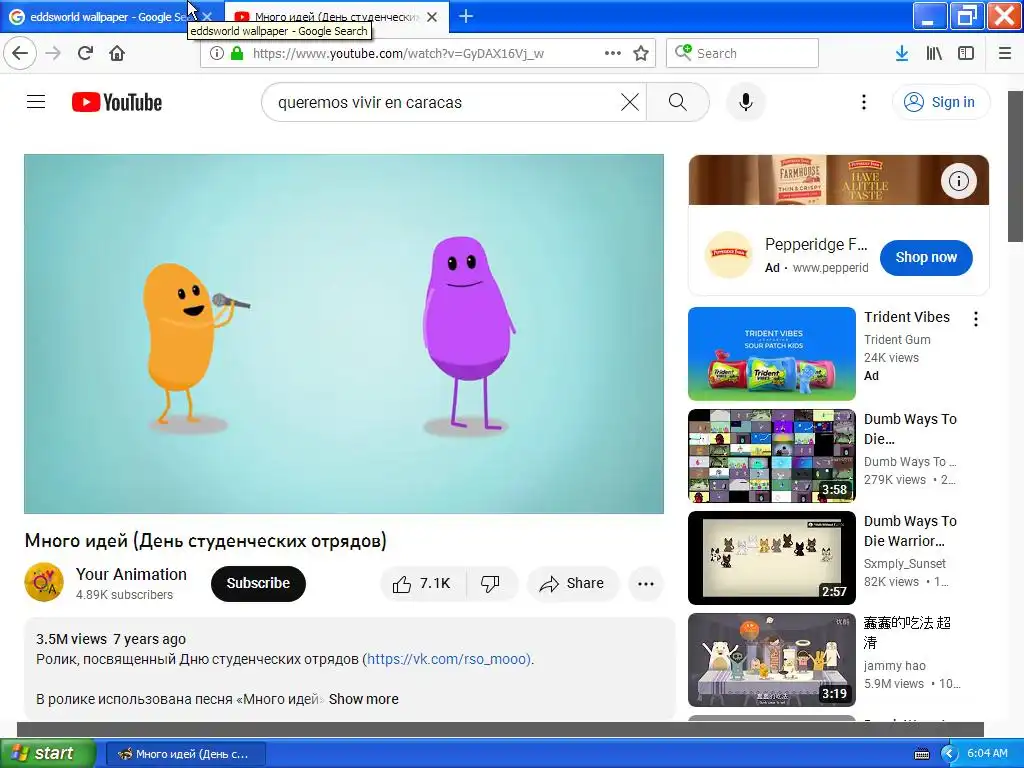This screenshot has width=1024, height=768.
Task: Click Your Animation channel avatar
Action: (44, 582)
